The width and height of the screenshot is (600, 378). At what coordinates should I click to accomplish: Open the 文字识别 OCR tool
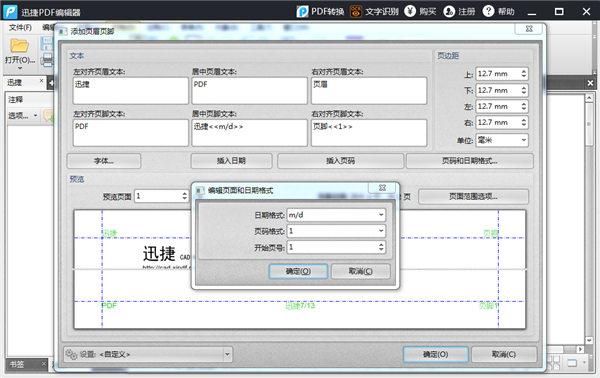pyautogui.click(x=374, y=11)
